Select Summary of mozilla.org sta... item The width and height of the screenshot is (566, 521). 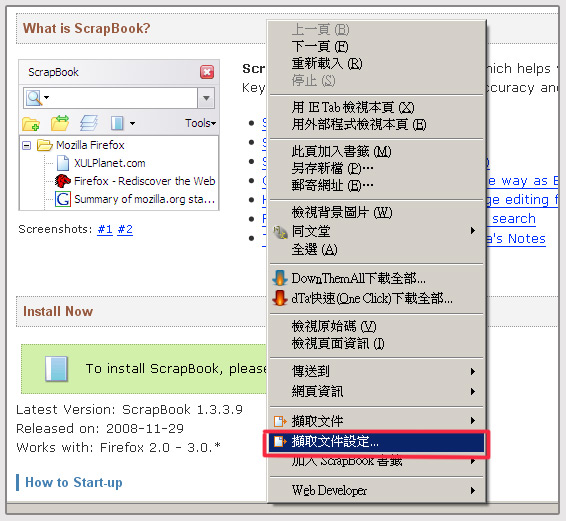tap(144, 199)
